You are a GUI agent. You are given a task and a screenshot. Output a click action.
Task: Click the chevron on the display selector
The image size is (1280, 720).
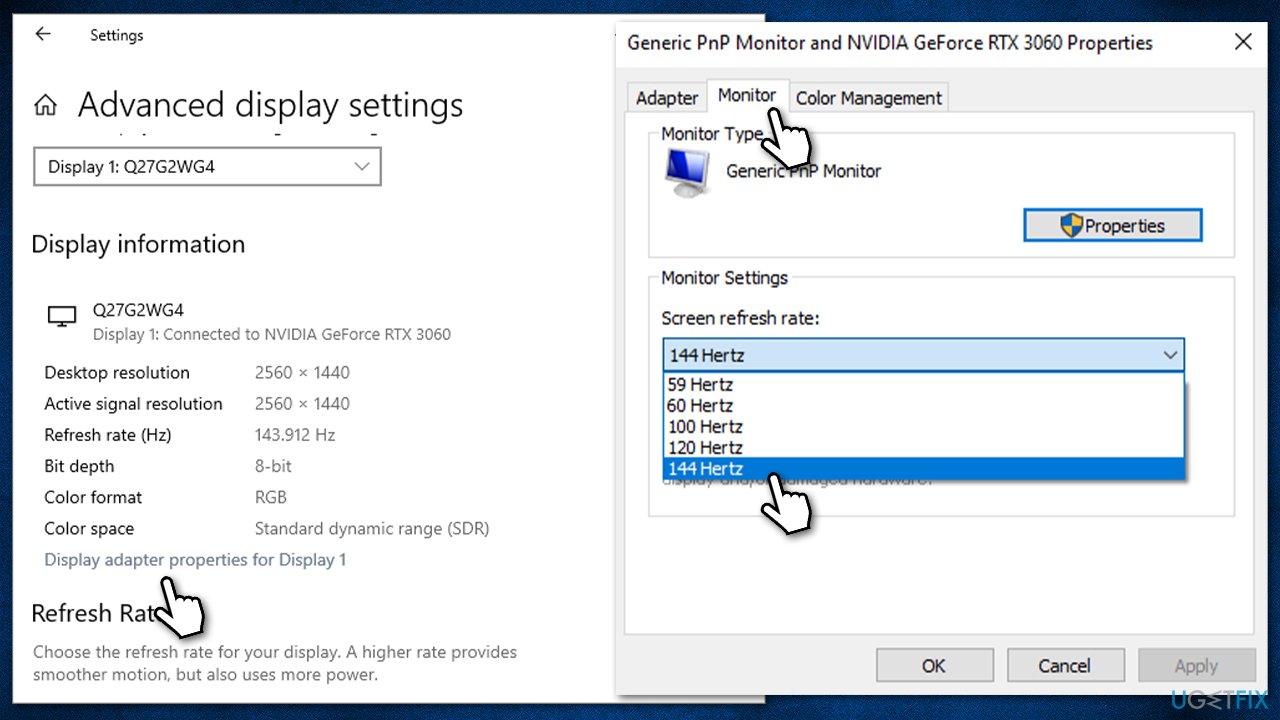click(x=361, y=166)
